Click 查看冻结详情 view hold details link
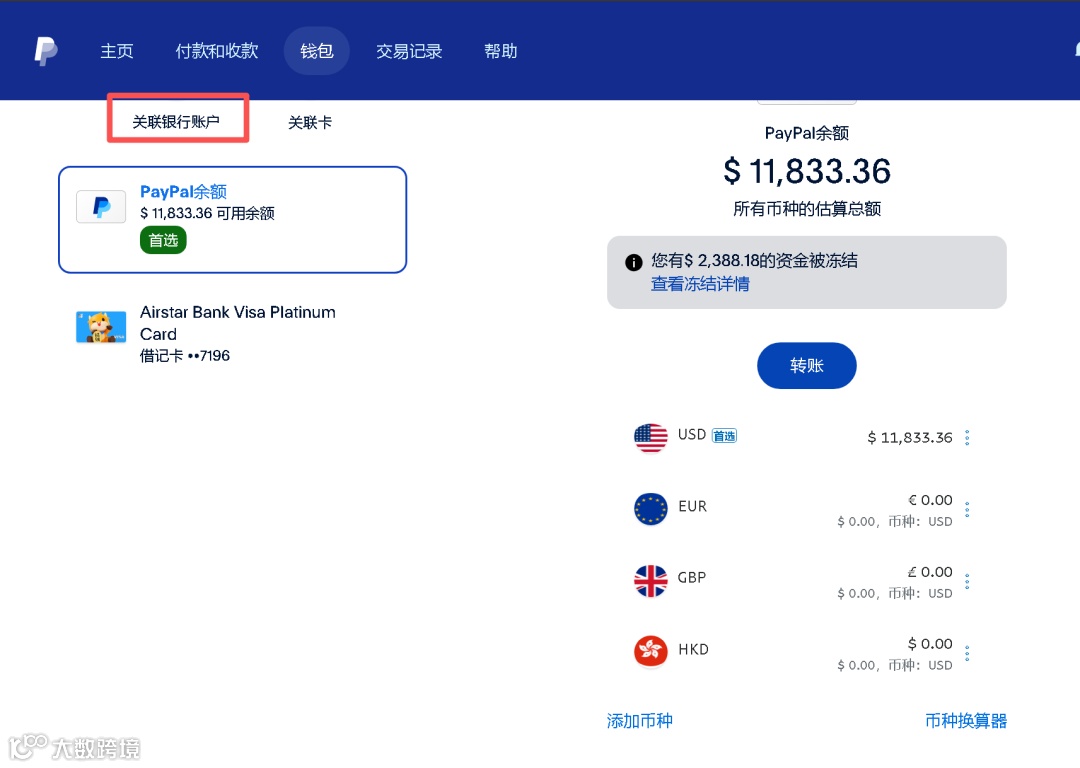This screenshot has height=768, width=1080. tap(700, 284)
